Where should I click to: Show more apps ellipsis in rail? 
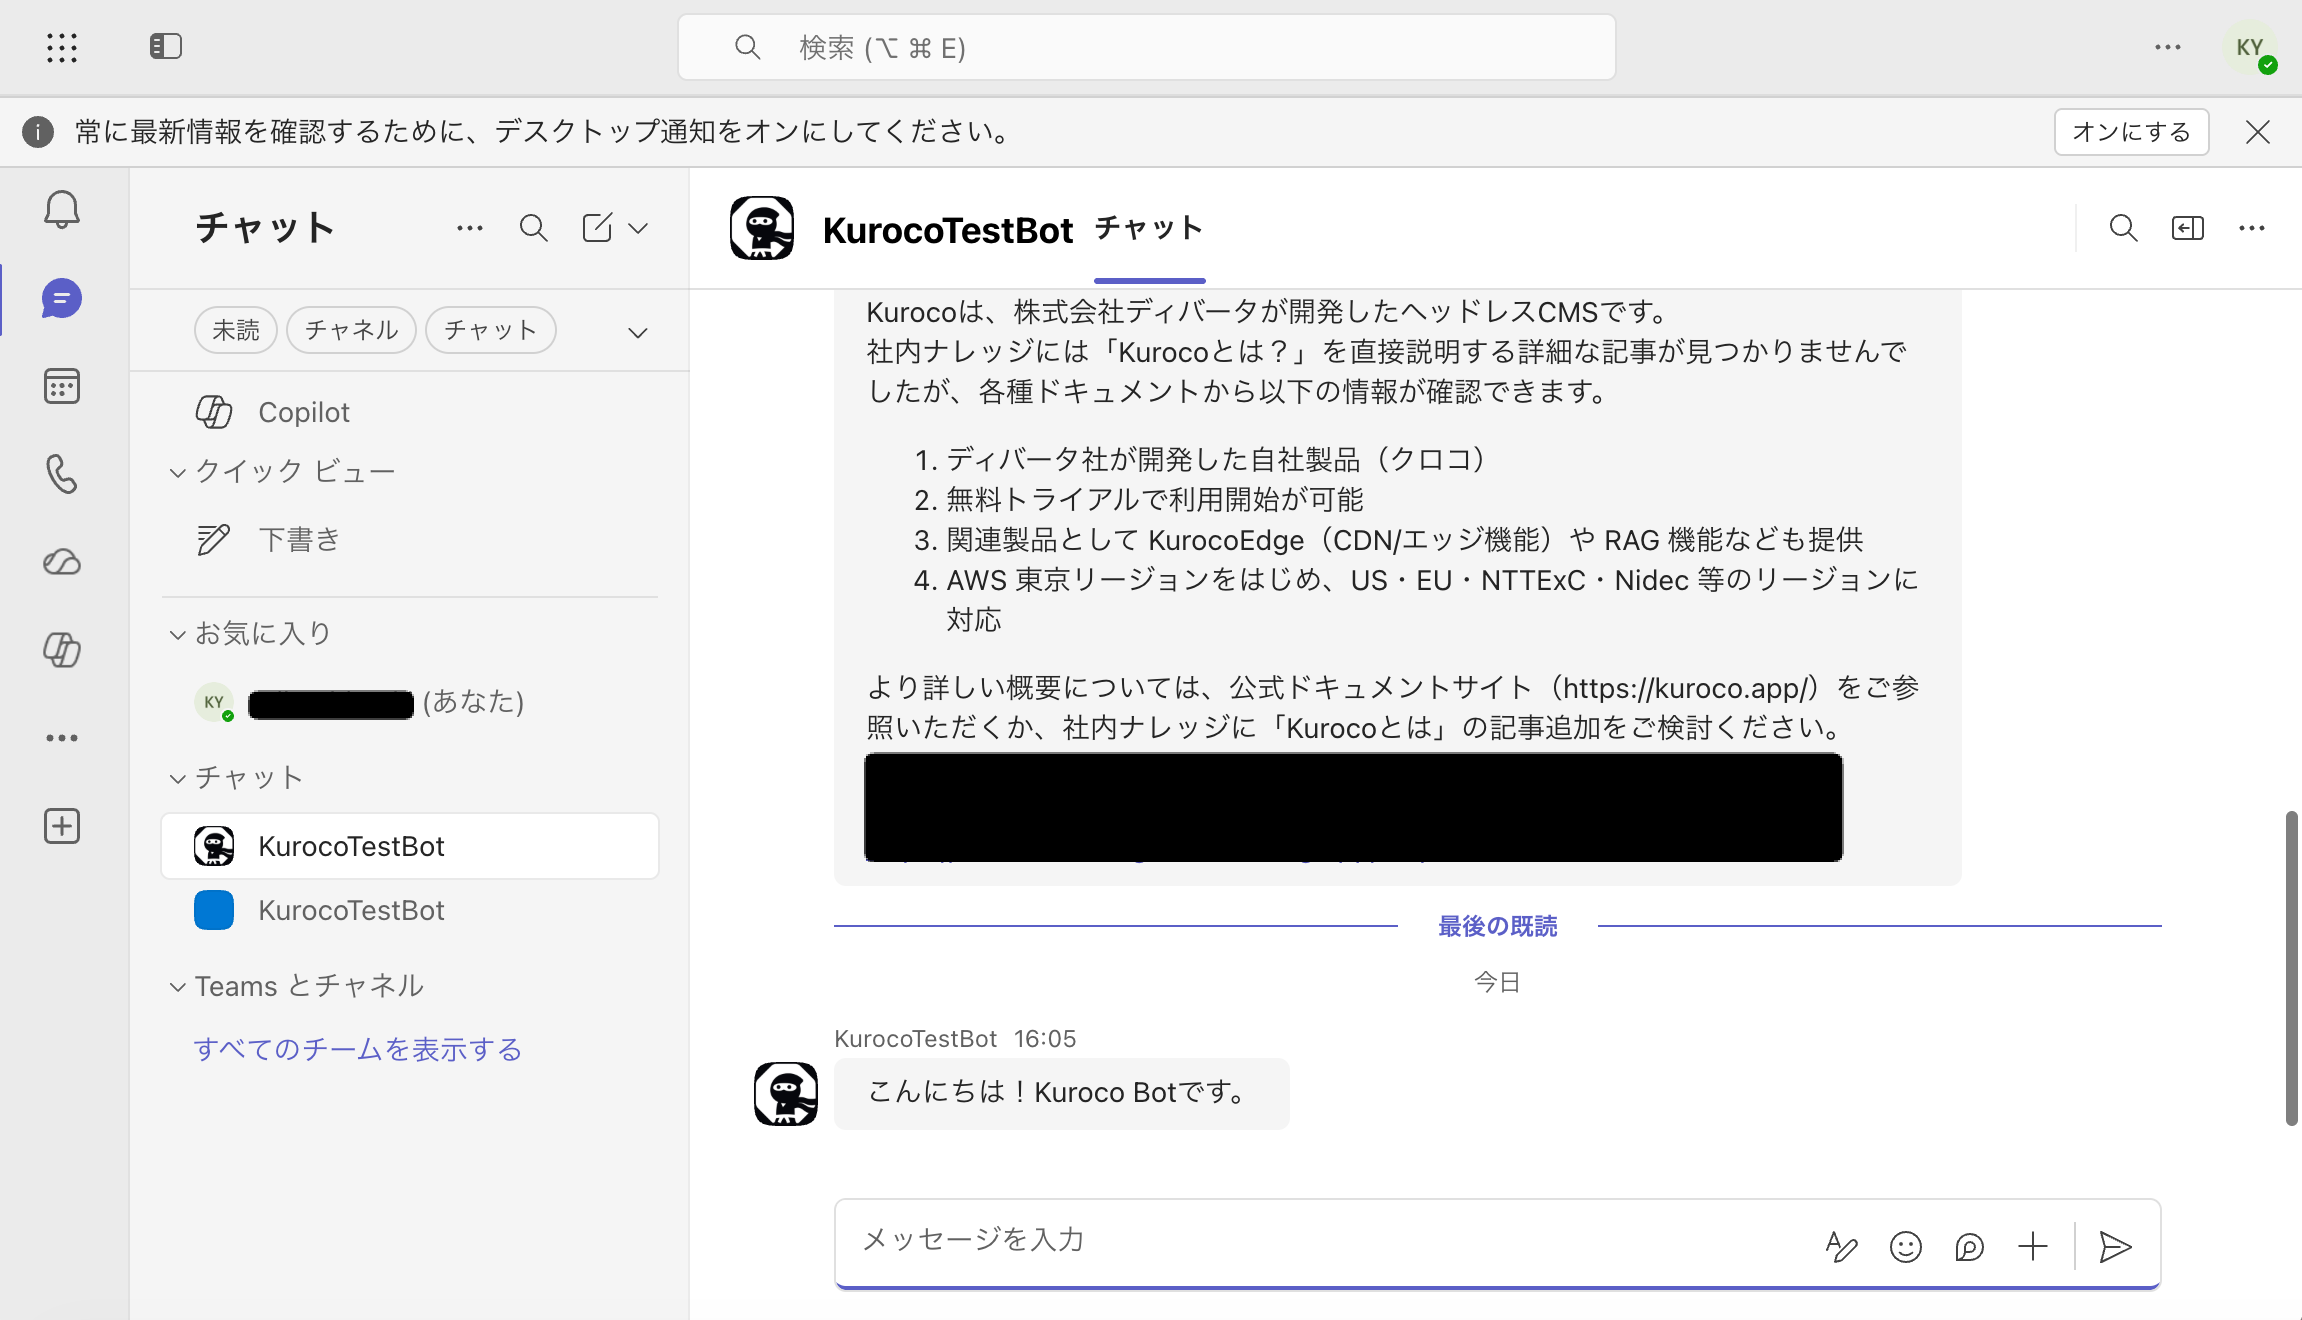(x=62, y=738)
